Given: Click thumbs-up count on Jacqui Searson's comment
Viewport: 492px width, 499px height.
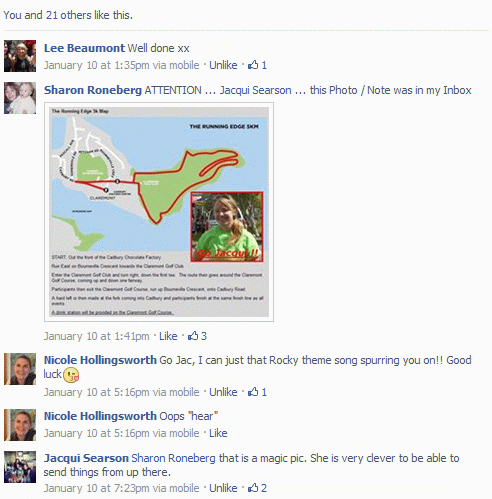Looking at the screenshot, I should click(264, 488).
